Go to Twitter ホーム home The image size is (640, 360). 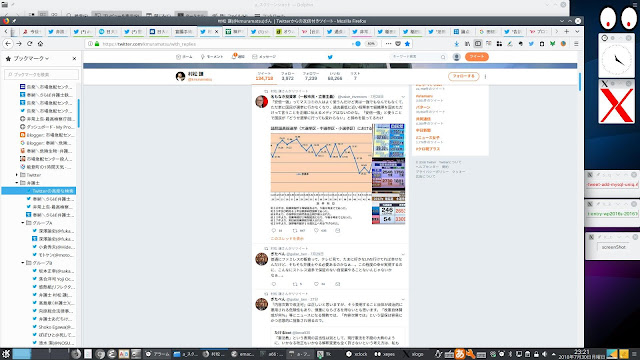pyautogui.click(x=184, y=57)
